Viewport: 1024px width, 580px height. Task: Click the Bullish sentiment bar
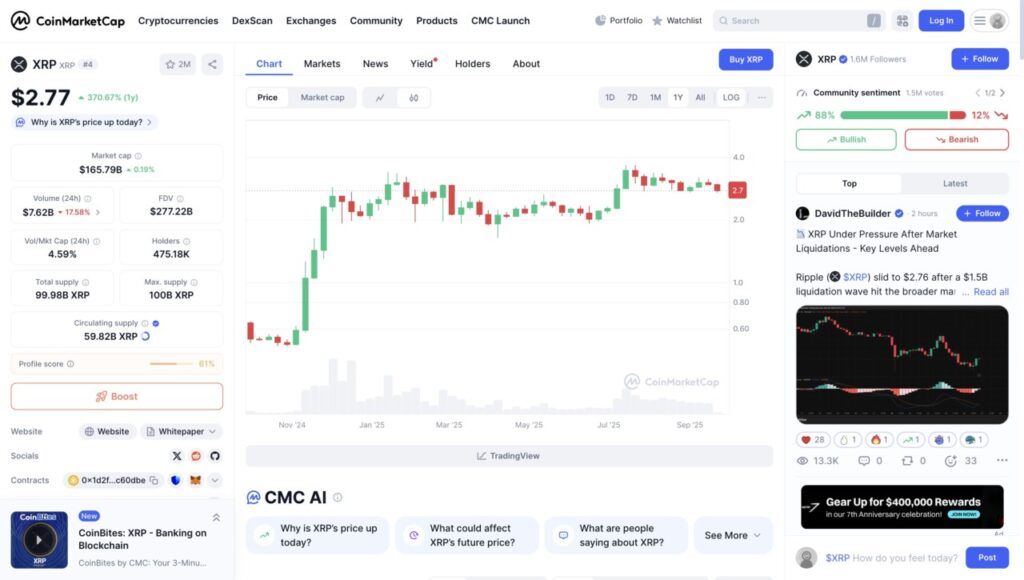pyautogui.click(x=845, y=140)
